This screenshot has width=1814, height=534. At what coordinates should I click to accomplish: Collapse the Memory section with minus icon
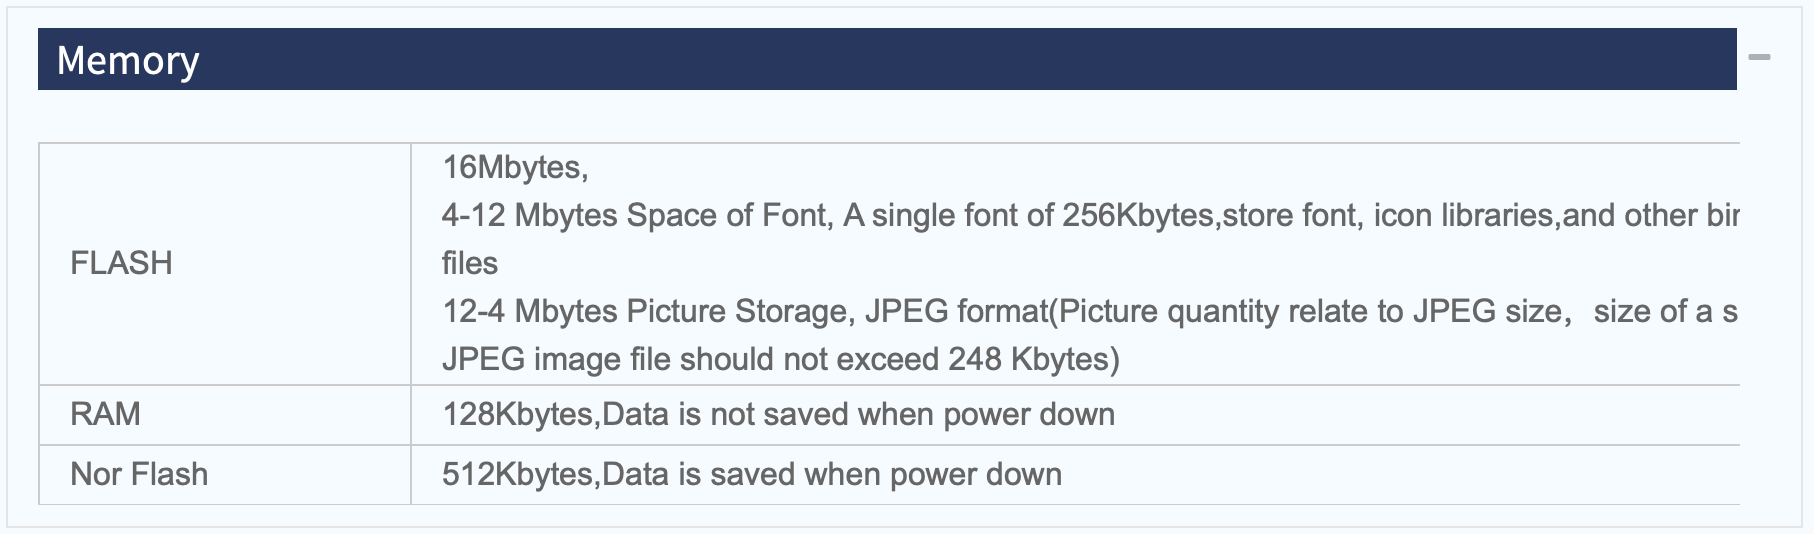tap(1759, 57)
